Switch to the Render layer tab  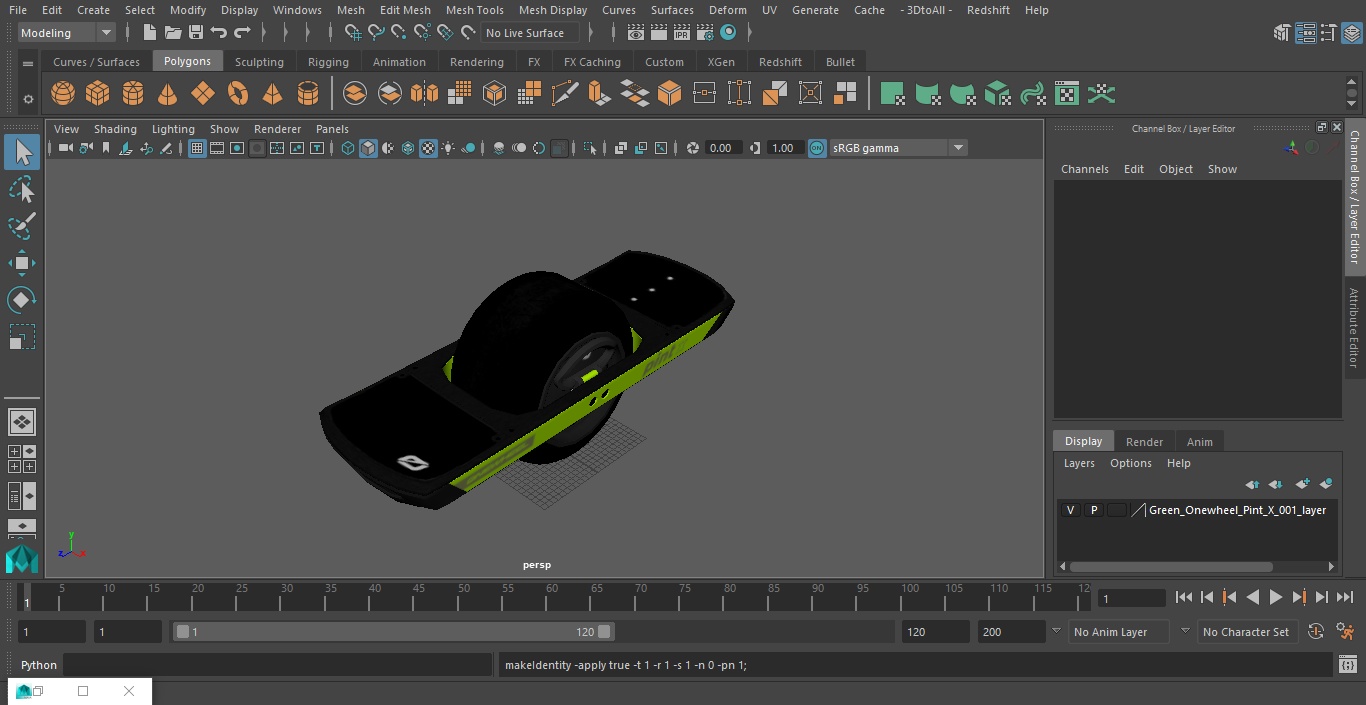[1144, 442]
